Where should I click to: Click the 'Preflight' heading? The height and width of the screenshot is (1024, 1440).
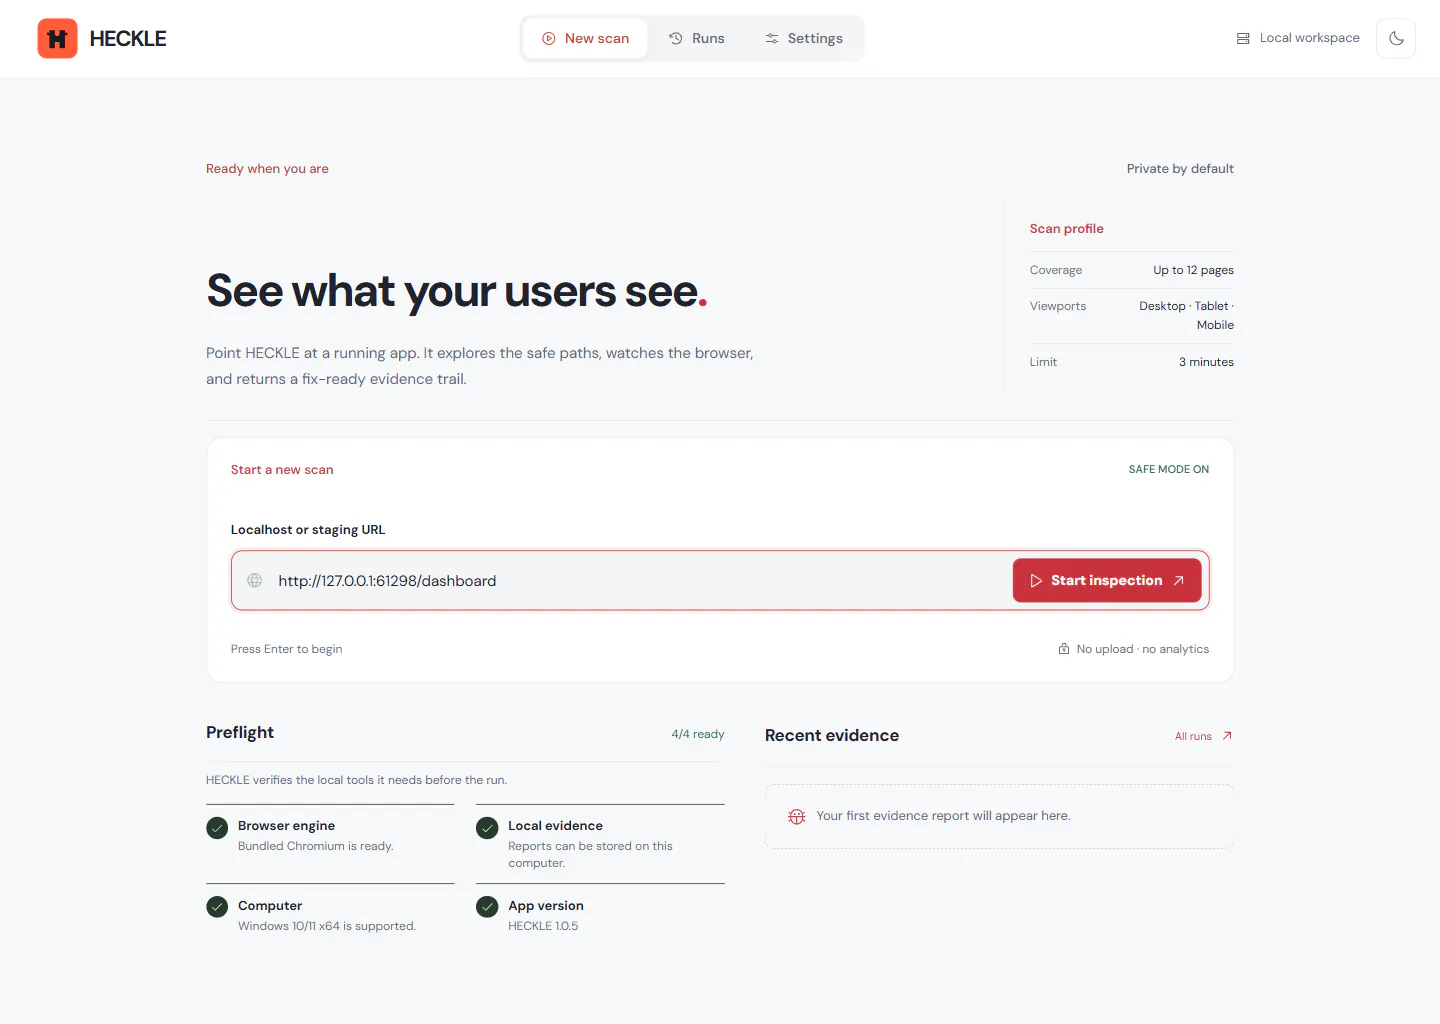pyautogui.click(x=240, y=732)
